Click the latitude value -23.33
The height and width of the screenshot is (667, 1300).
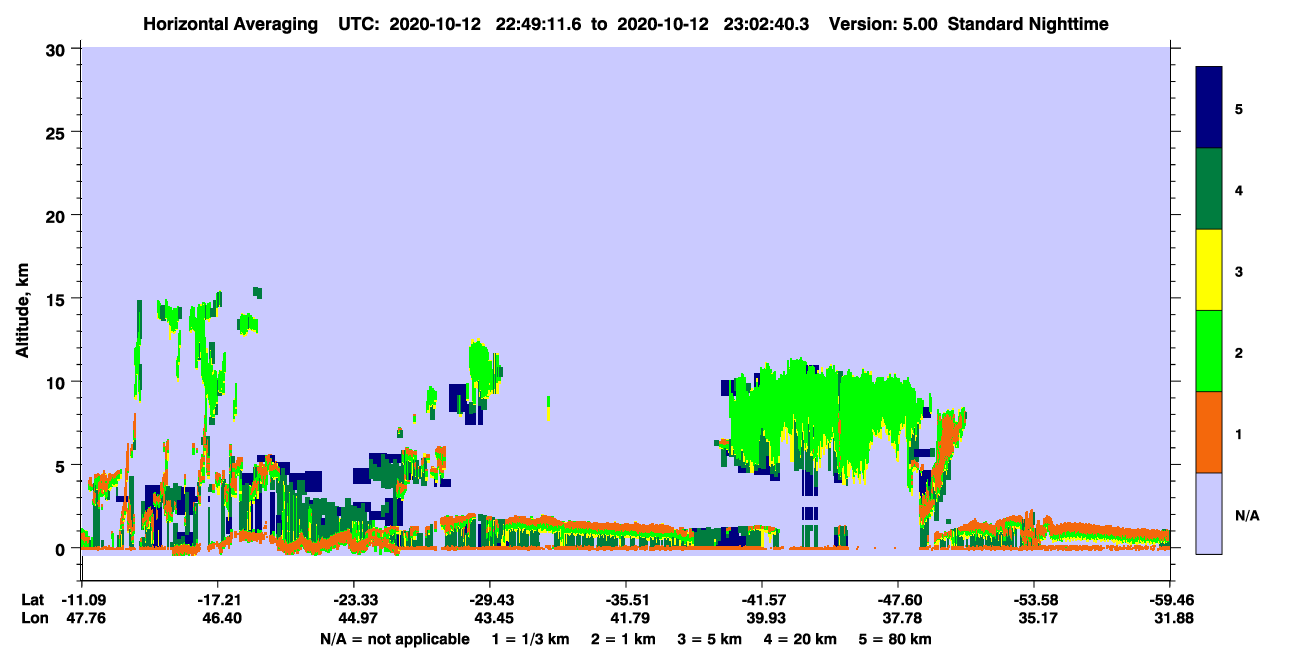pos(353,600)
